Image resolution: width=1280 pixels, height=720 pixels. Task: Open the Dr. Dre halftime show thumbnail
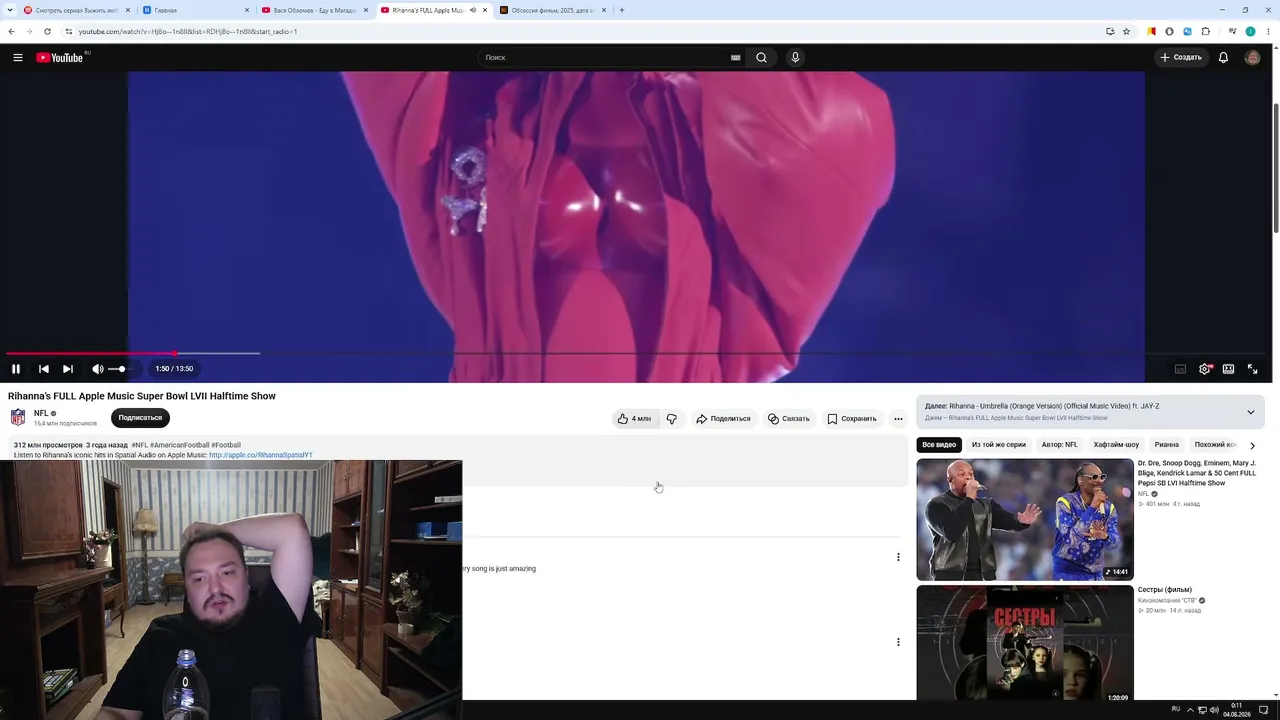pos(1025,519)
